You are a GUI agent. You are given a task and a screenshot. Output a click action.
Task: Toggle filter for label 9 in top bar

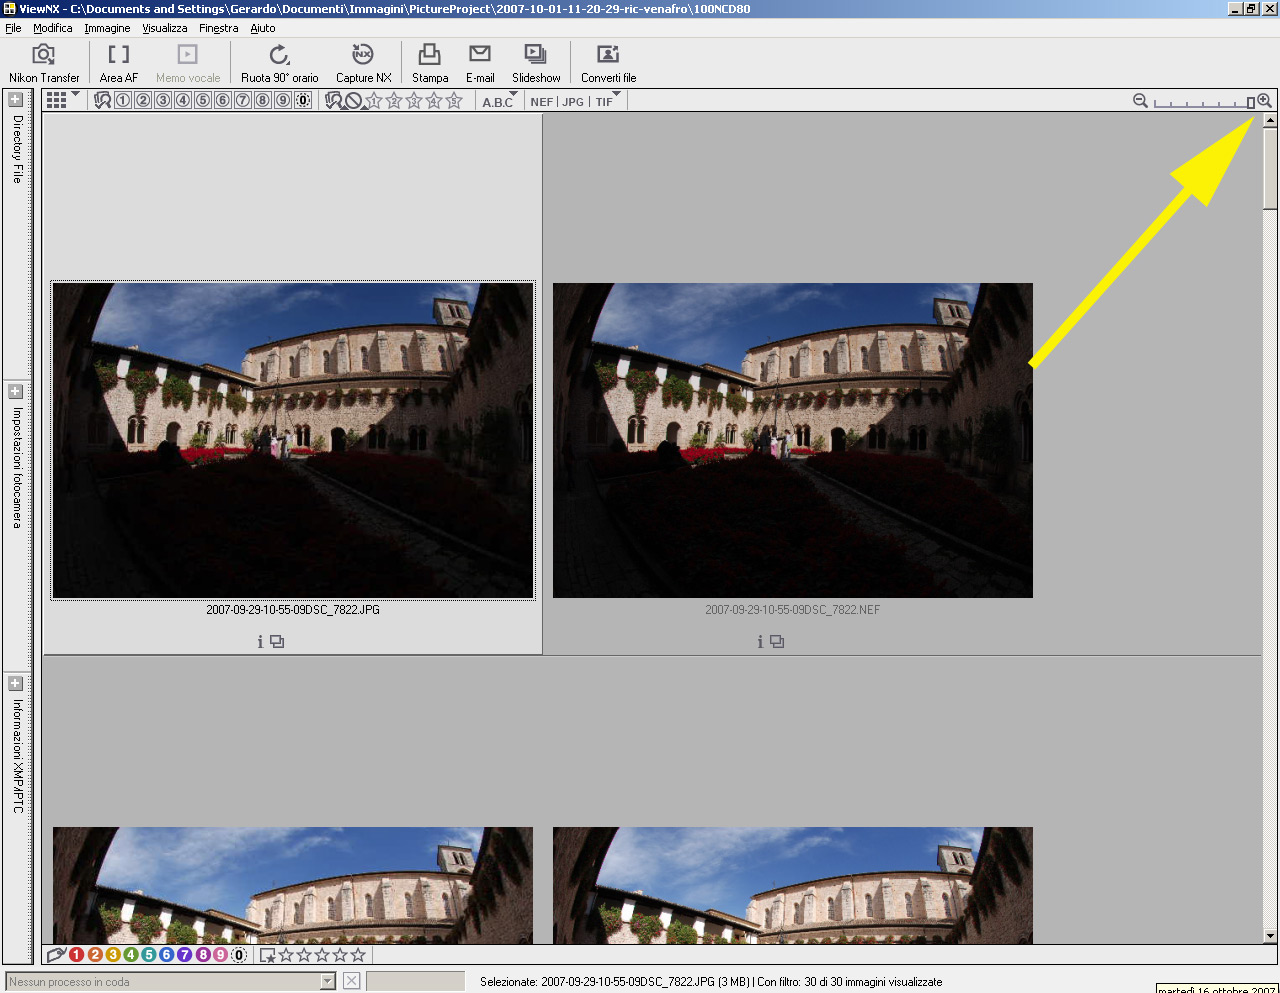tap(283, 100)
